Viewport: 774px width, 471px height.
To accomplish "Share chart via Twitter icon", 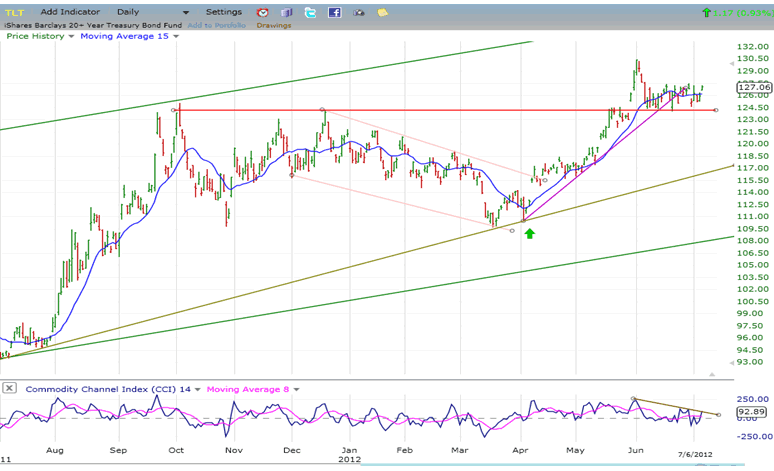I will [310, 12].
